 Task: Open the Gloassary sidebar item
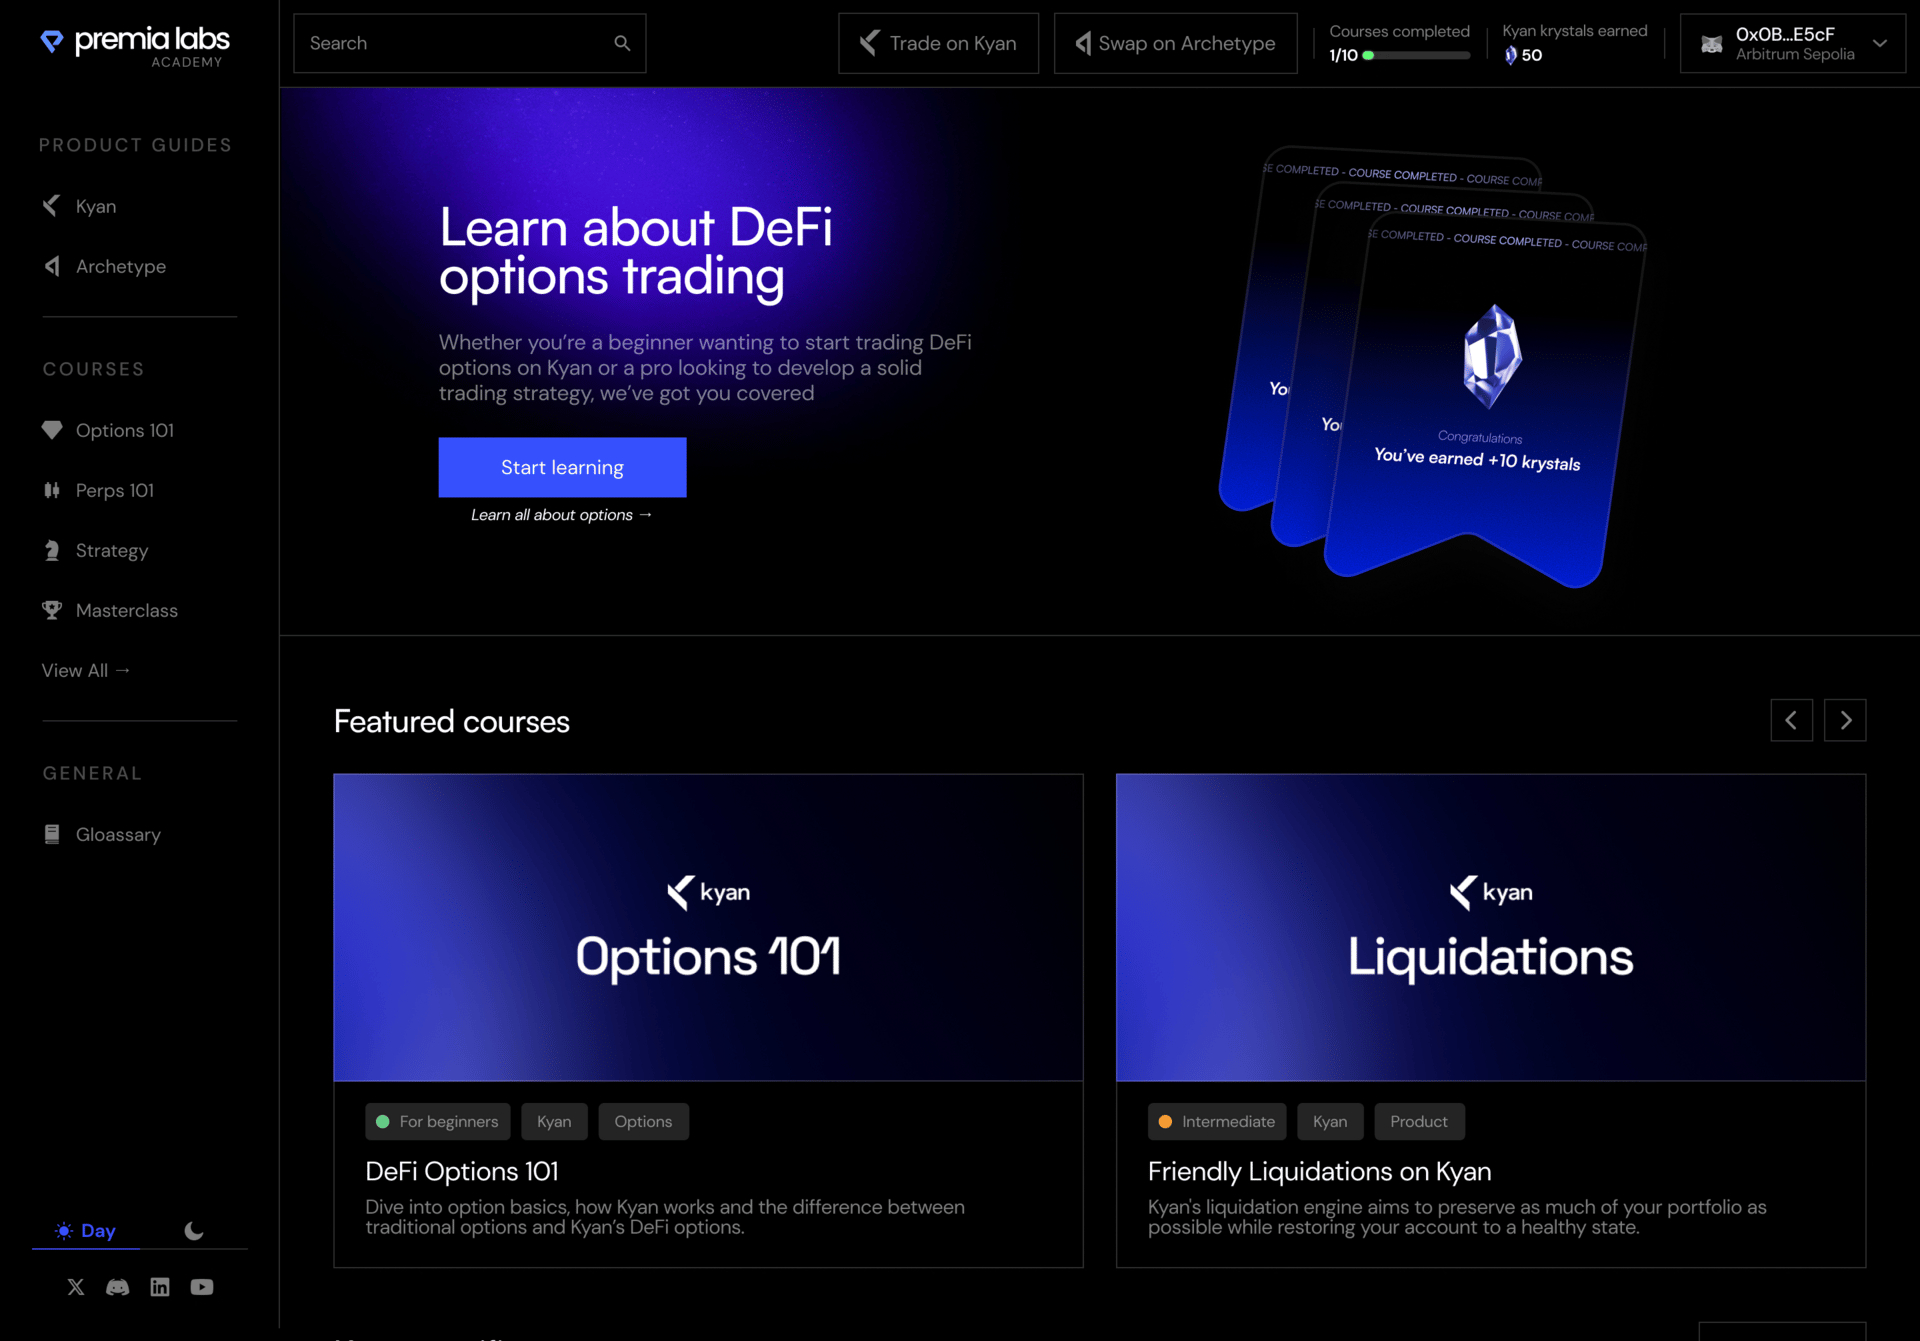[117, 834]
